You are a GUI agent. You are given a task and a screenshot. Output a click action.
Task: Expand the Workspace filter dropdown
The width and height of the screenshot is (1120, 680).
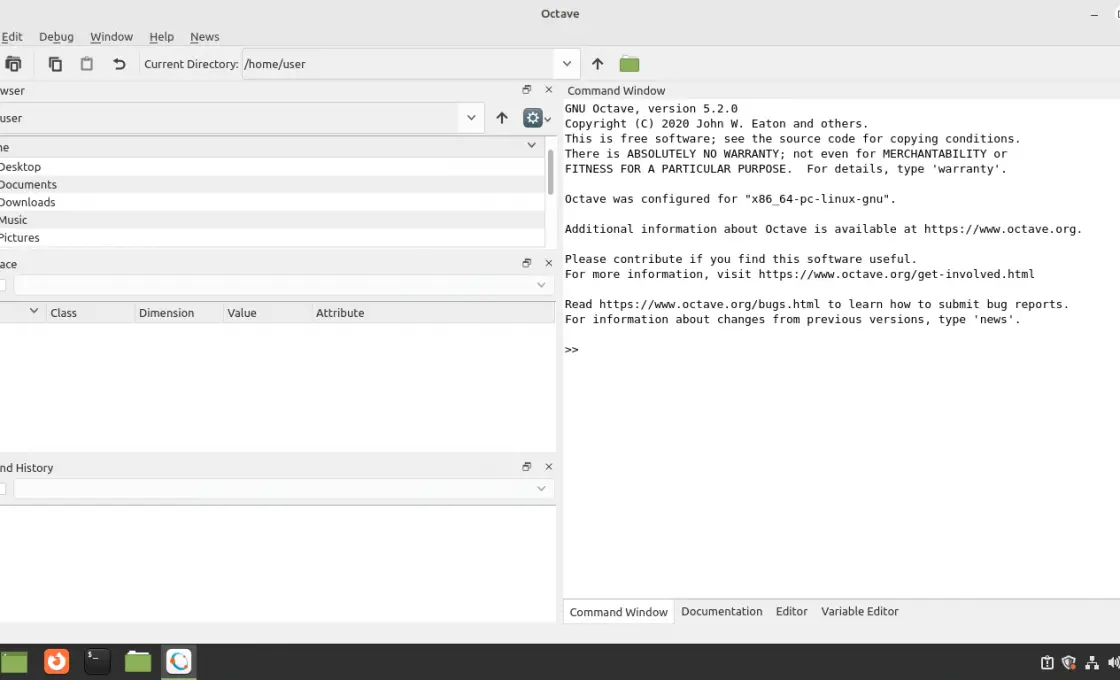541,285
